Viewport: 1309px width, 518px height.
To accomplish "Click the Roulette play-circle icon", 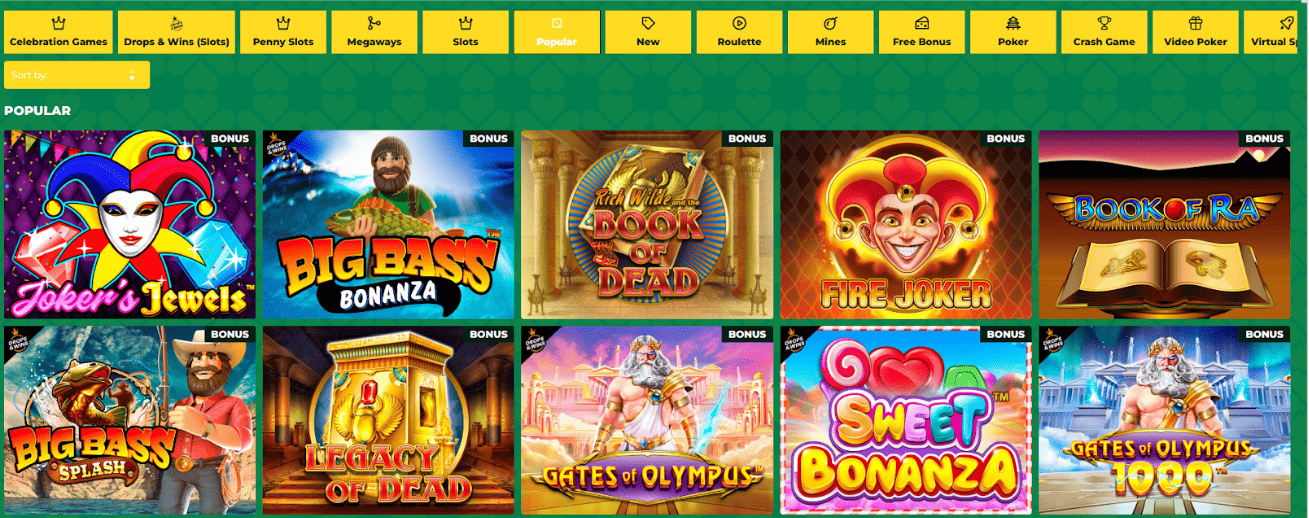I will [739, 23].
